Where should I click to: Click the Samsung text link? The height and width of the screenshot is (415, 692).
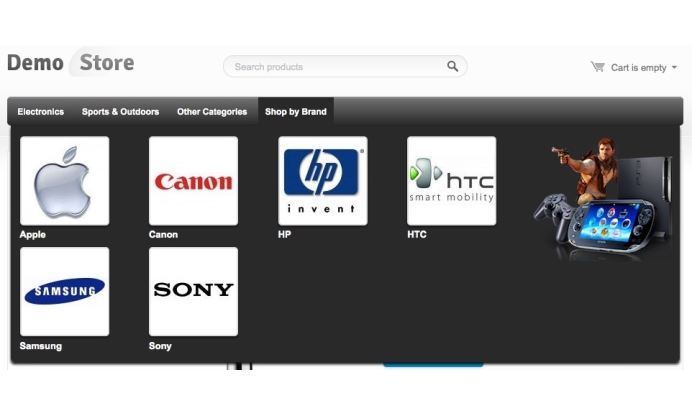click(41, 346)
